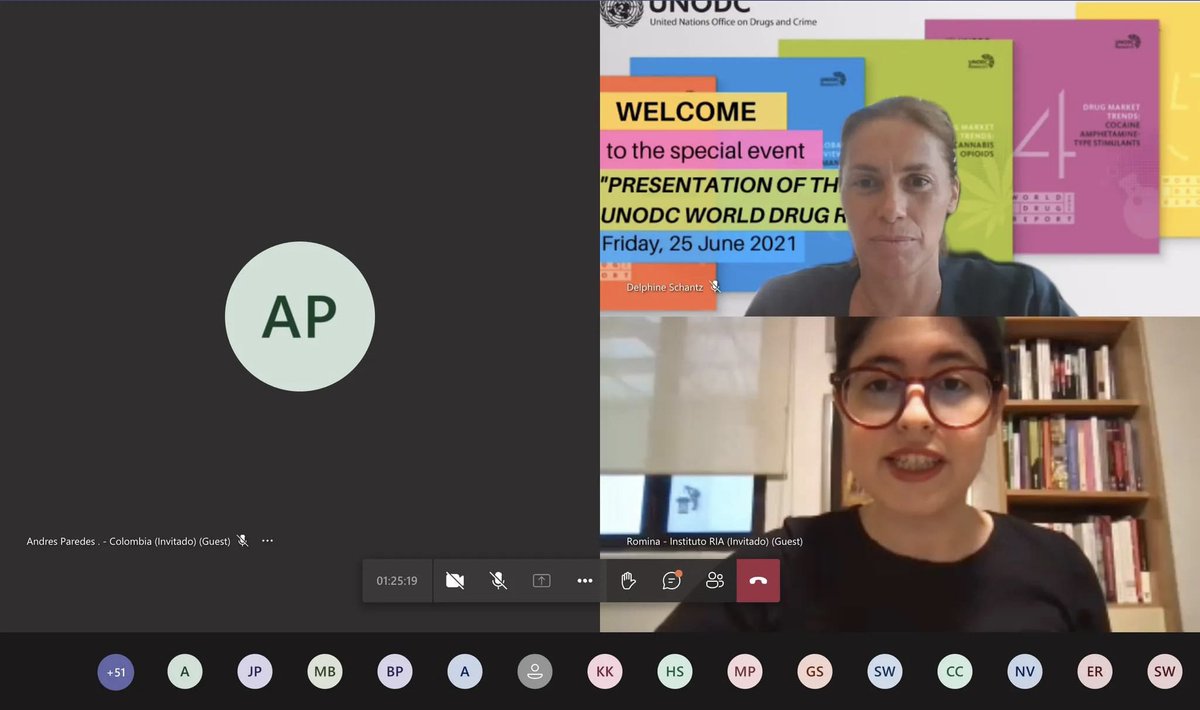Select the NV participant avatar
1200x710 pixels.
tap(1025, 672)
